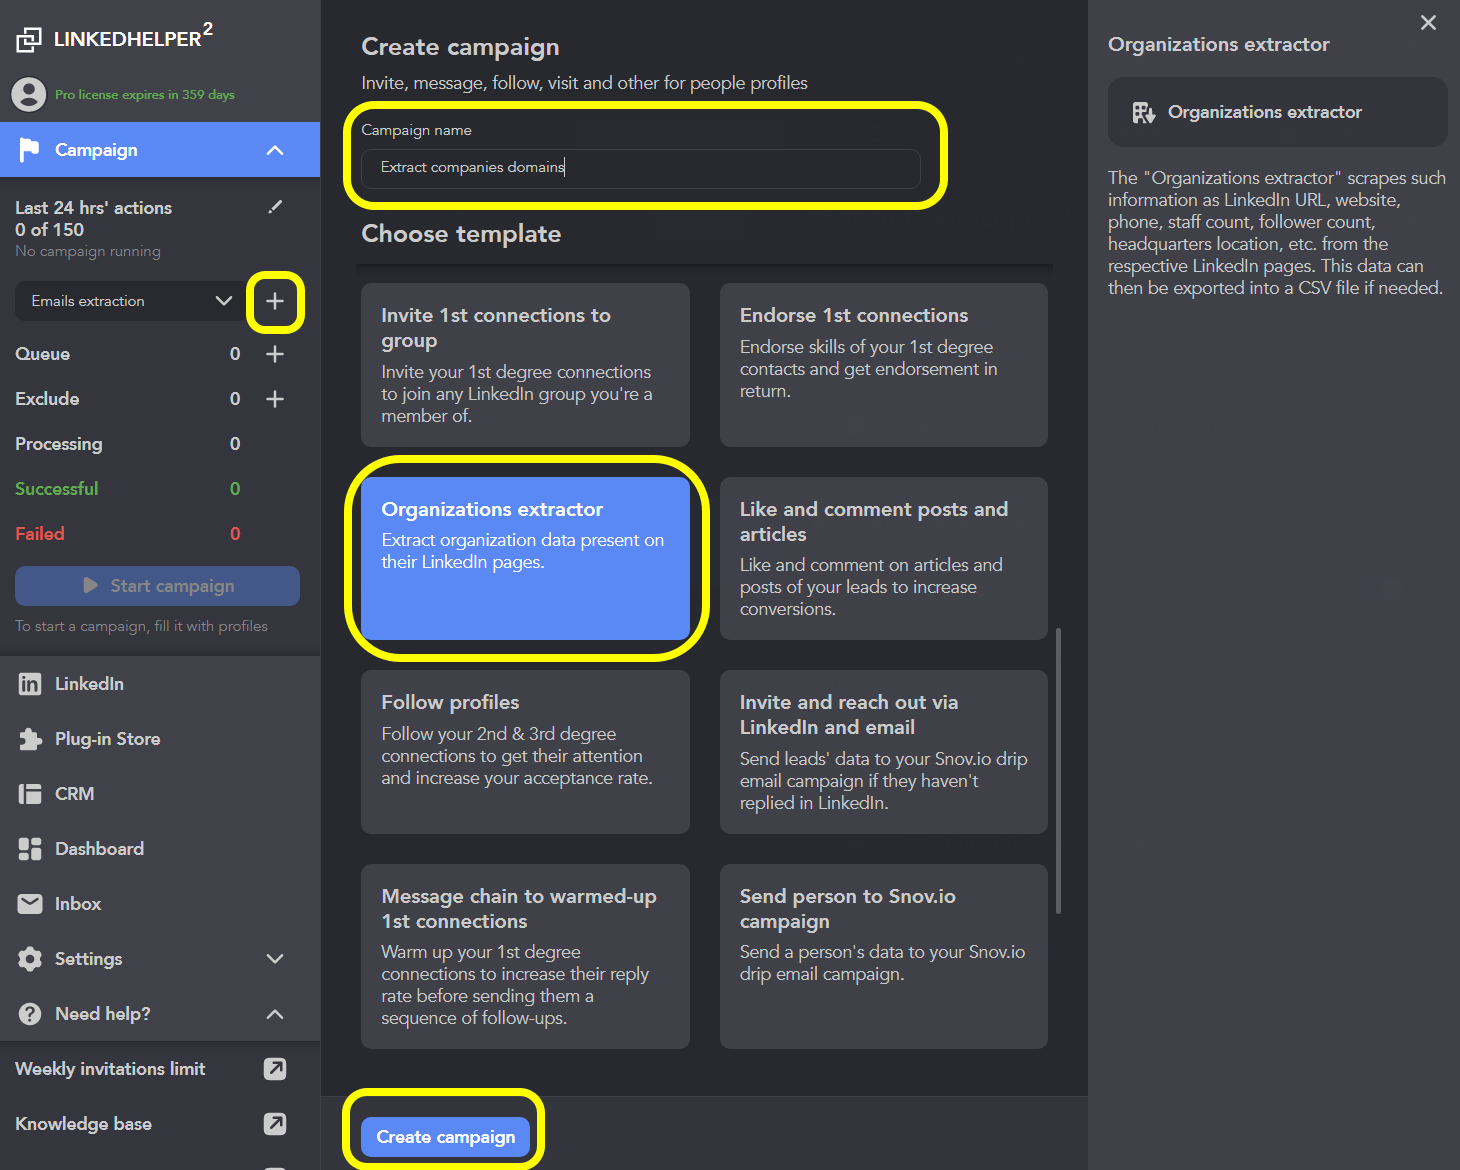Open the Knowledge base link
Viewport: 1460px width, 1170px height.
tap(84, 1124)
